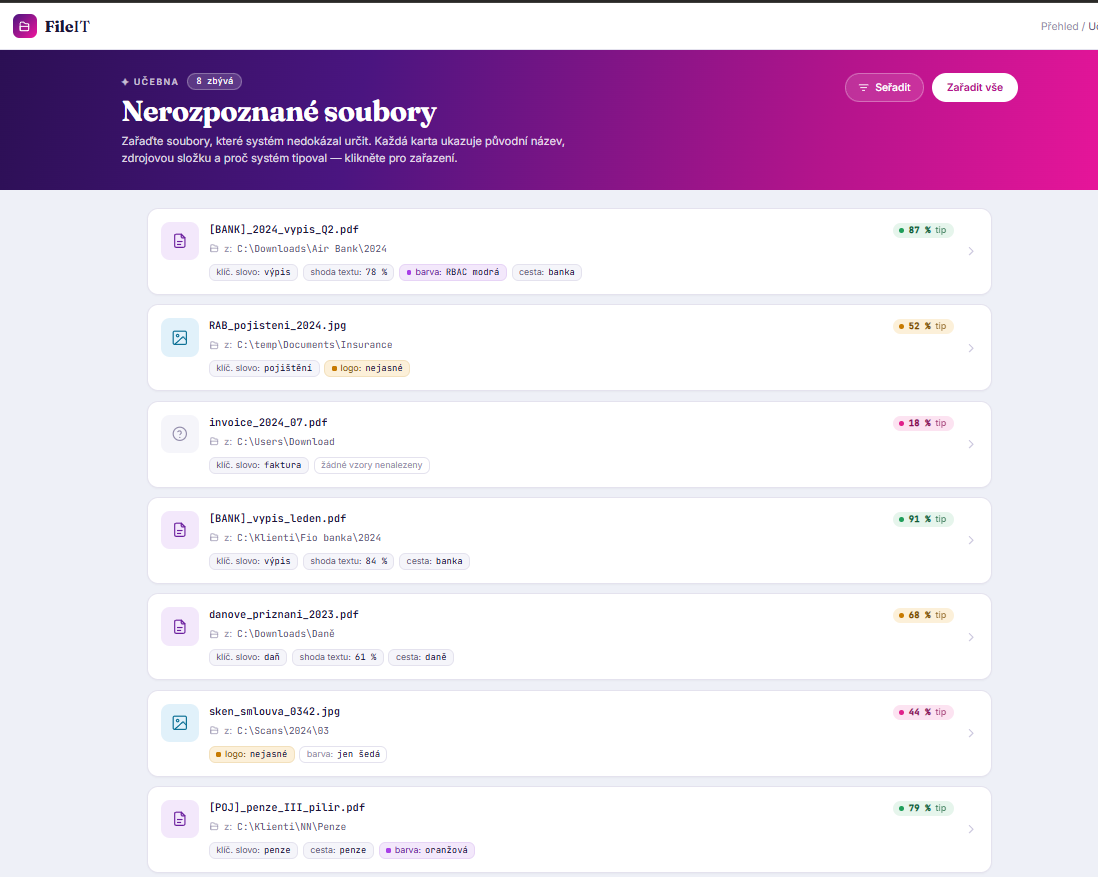1098x877 pixels.
Task: Click the 'žádné vzory nenalezeny' tag
Action: click(372, 465)
